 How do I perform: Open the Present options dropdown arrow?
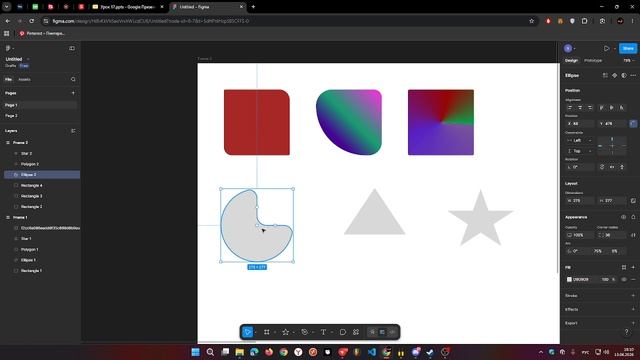click(x=615, y=49)
